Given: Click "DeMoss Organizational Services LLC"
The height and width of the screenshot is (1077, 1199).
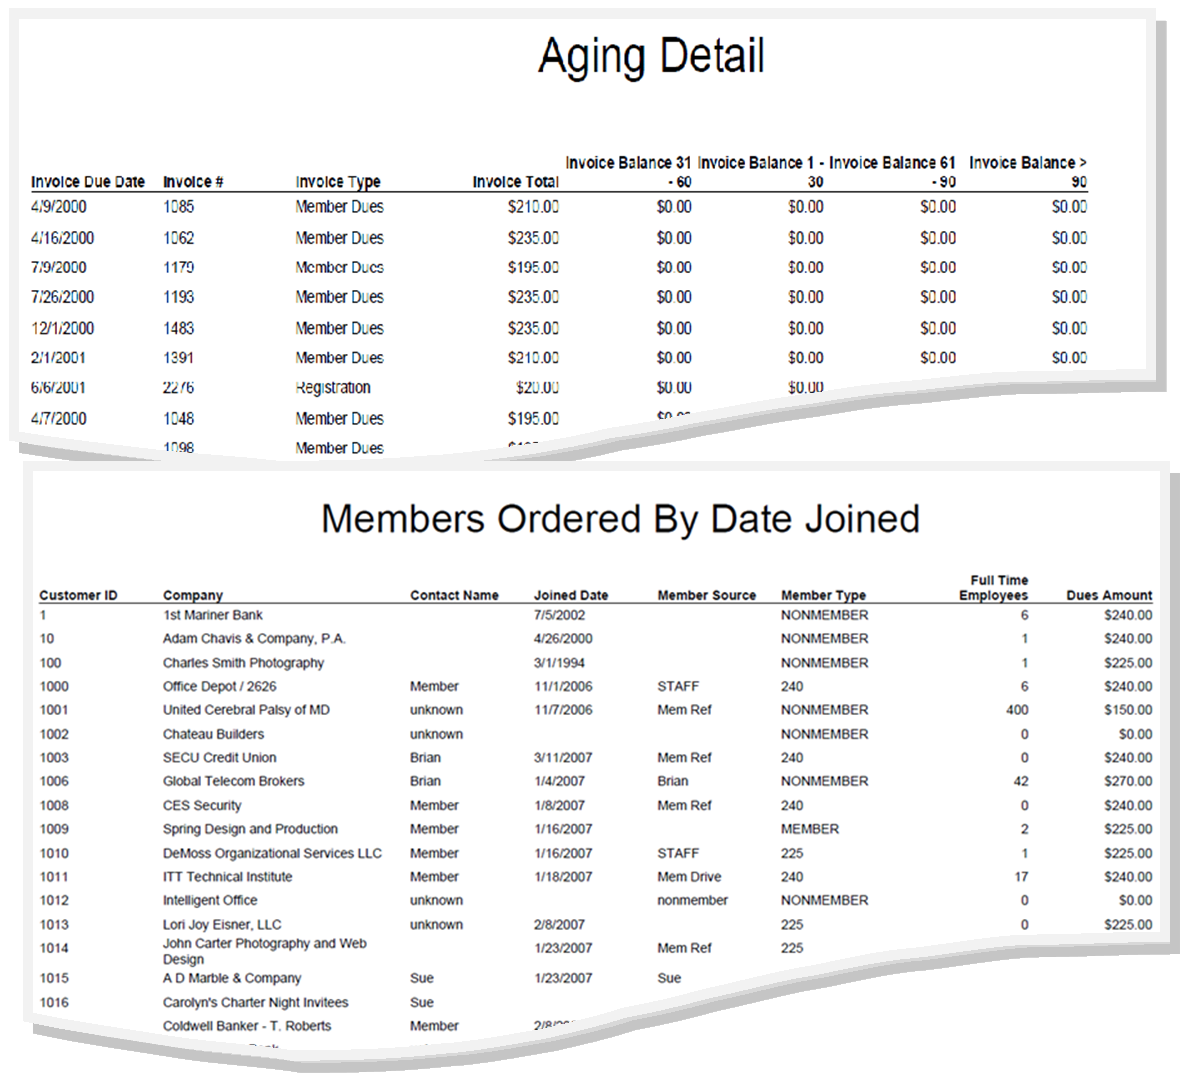Looking at the screenshot, I should point(272,854).
